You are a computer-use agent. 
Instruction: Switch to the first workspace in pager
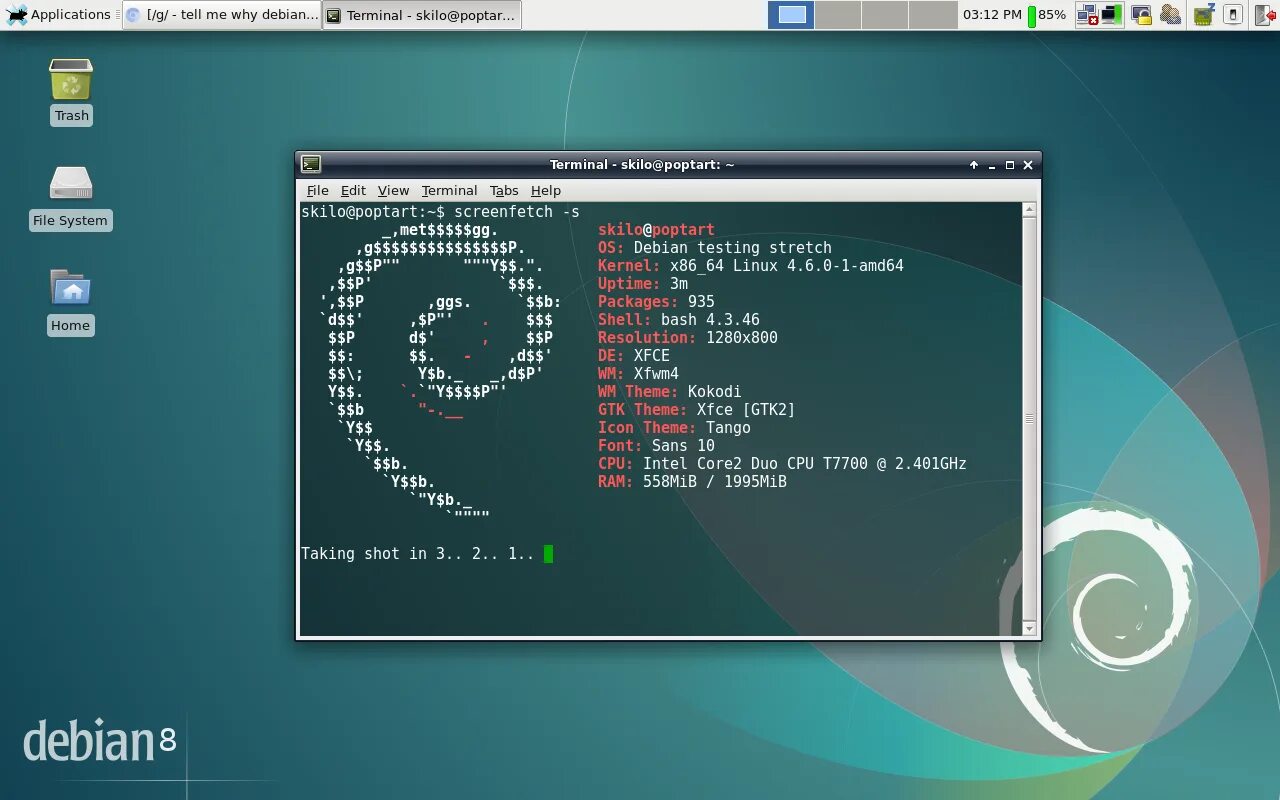click(791, 15)
